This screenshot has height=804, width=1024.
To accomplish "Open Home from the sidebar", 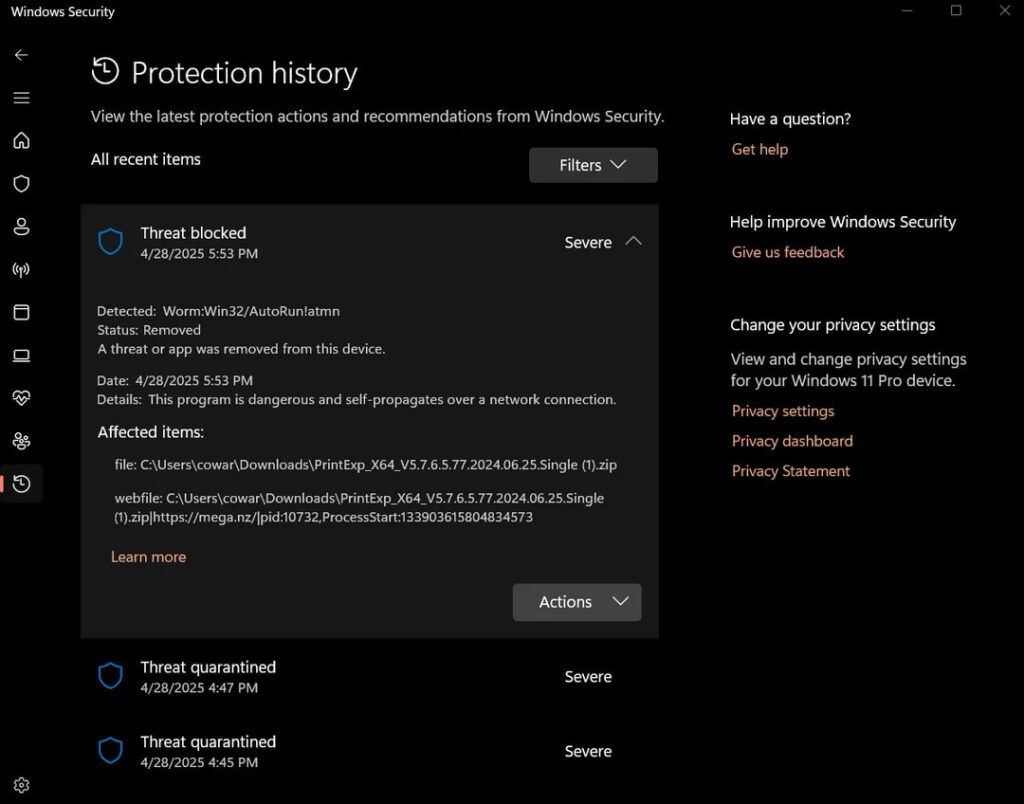I will 21,140.
